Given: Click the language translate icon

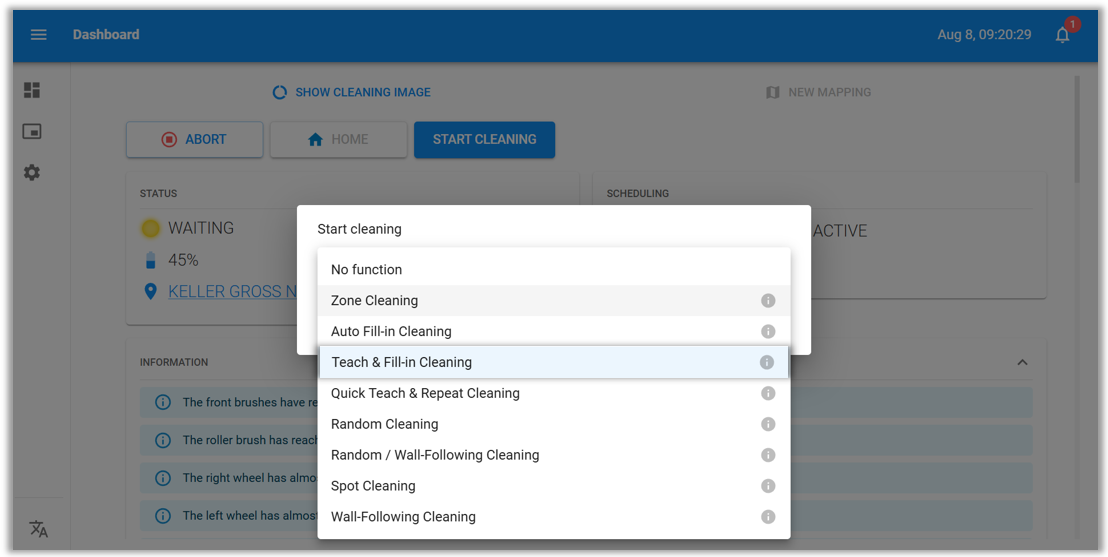Looking at the screenshot, I should coord(39,529).
